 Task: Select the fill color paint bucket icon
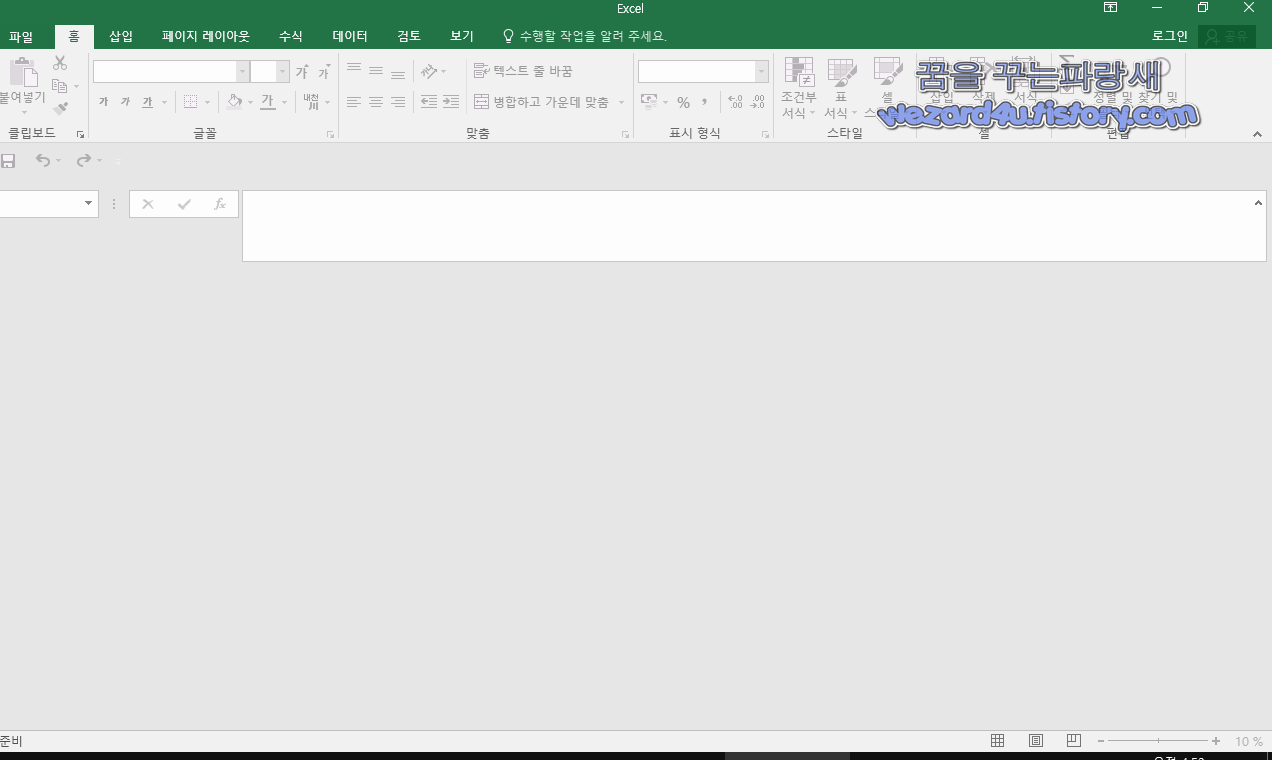coord(233,101)
